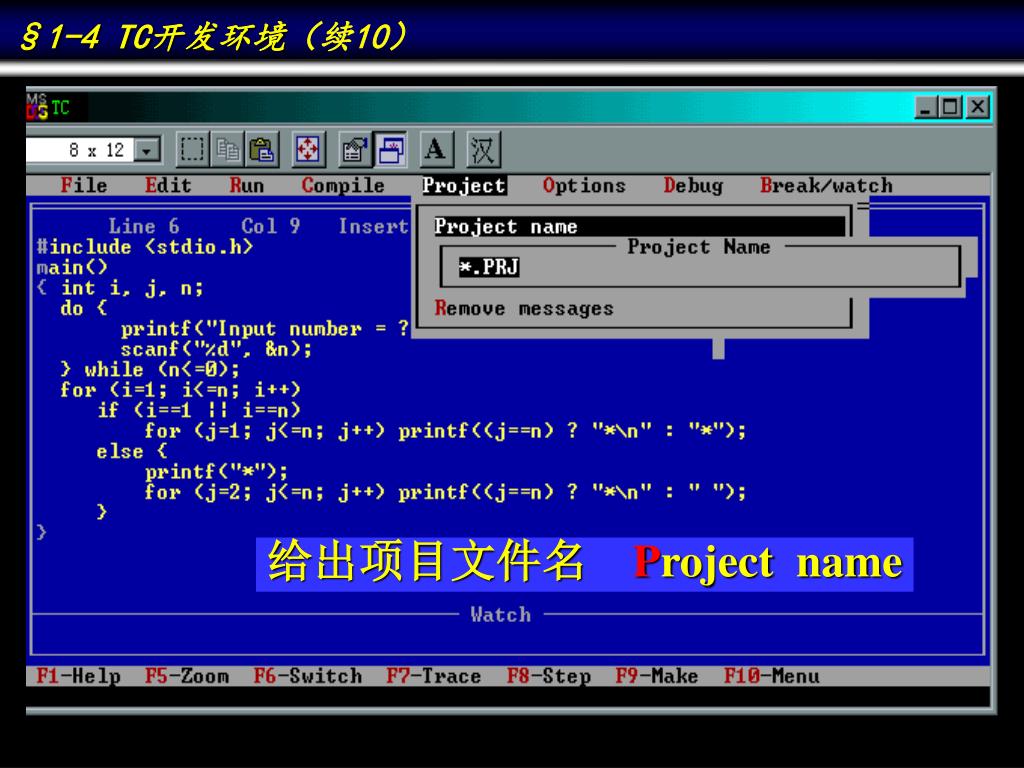Click the 'Col 9' status indicator
1024x768 pixels.
(270, 226)
